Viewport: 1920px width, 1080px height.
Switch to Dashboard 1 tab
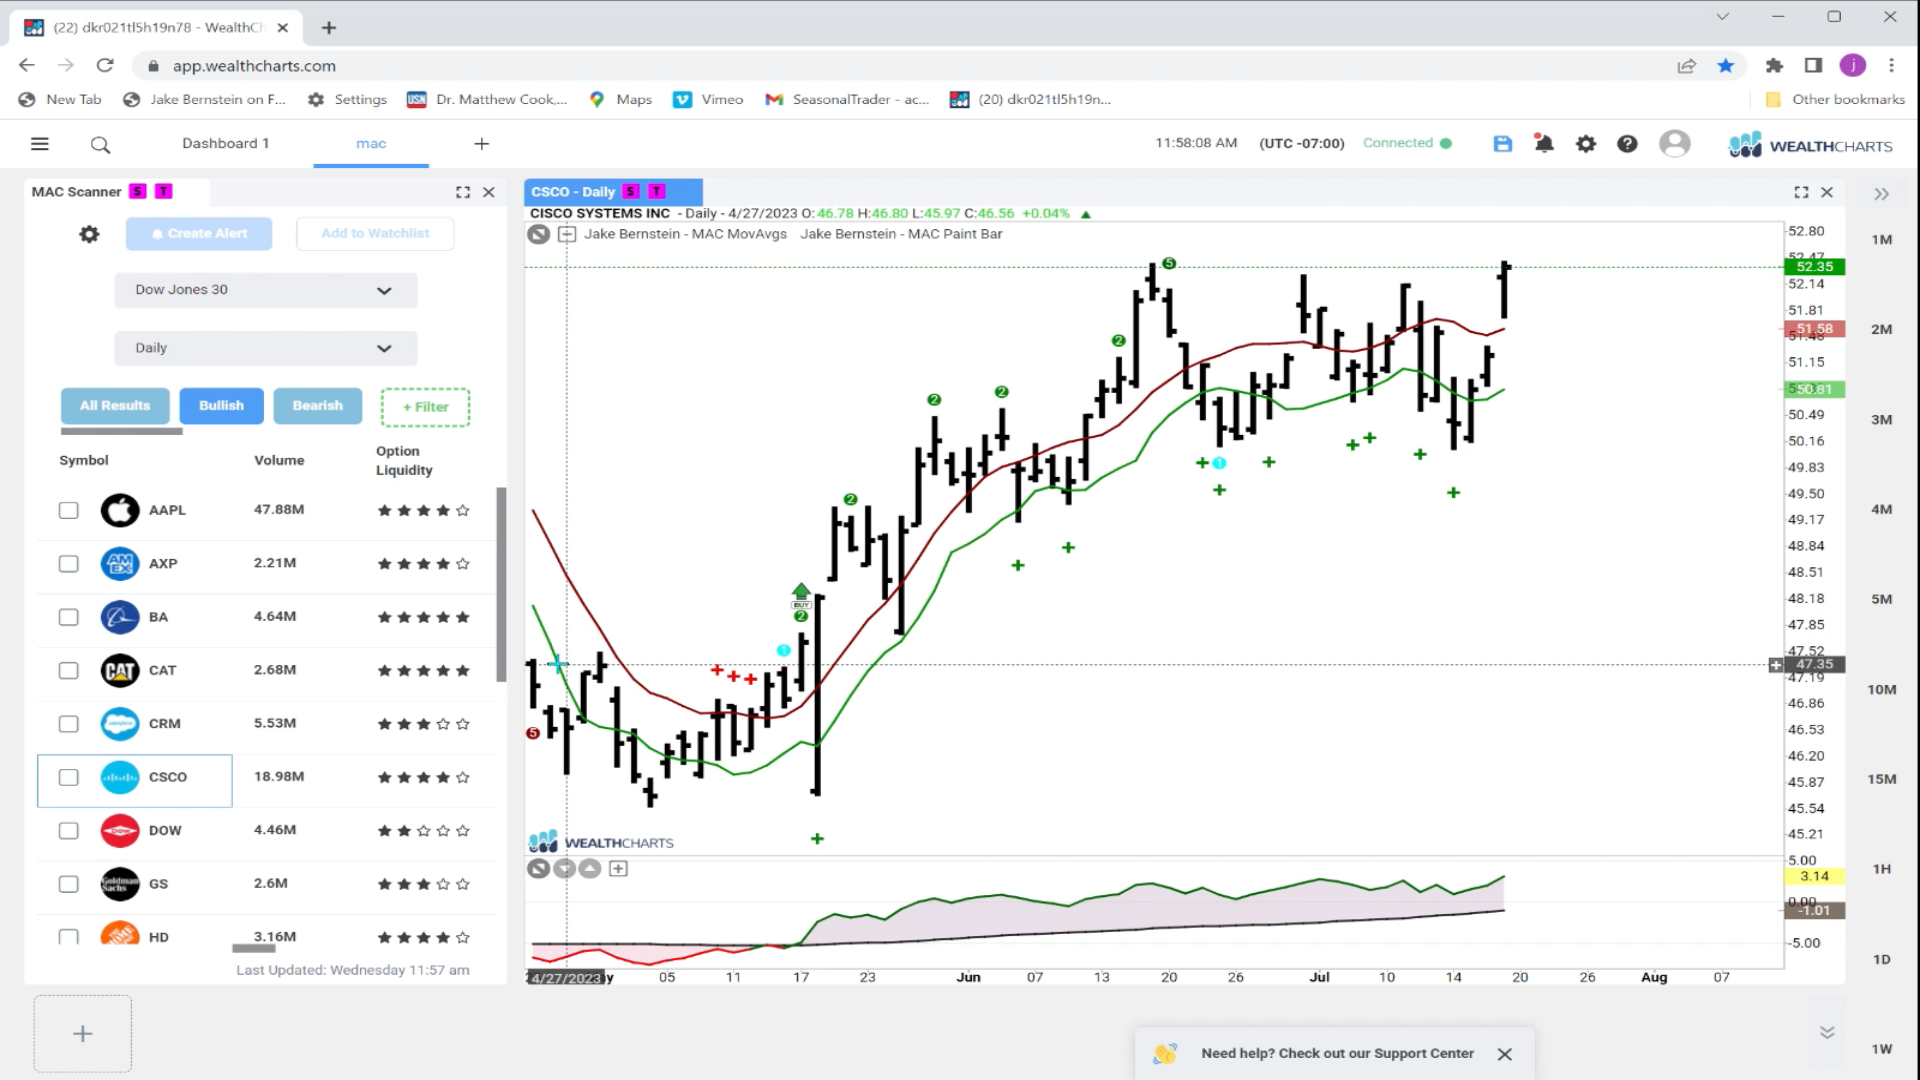coord(225,143)
